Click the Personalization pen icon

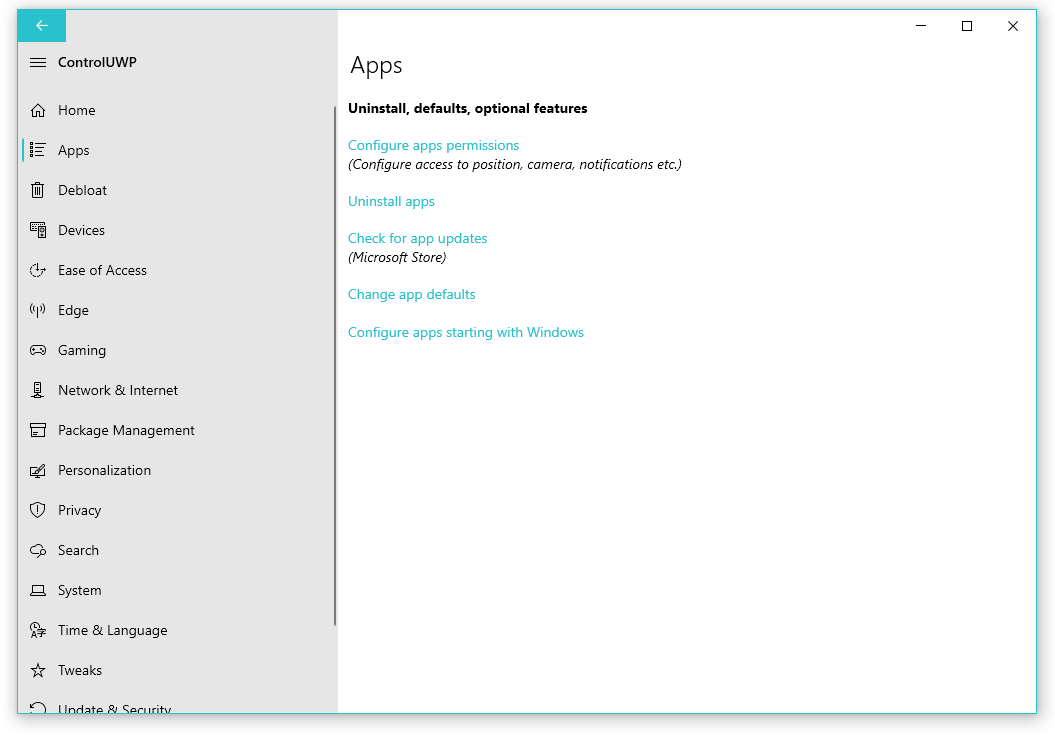point(38,470)
